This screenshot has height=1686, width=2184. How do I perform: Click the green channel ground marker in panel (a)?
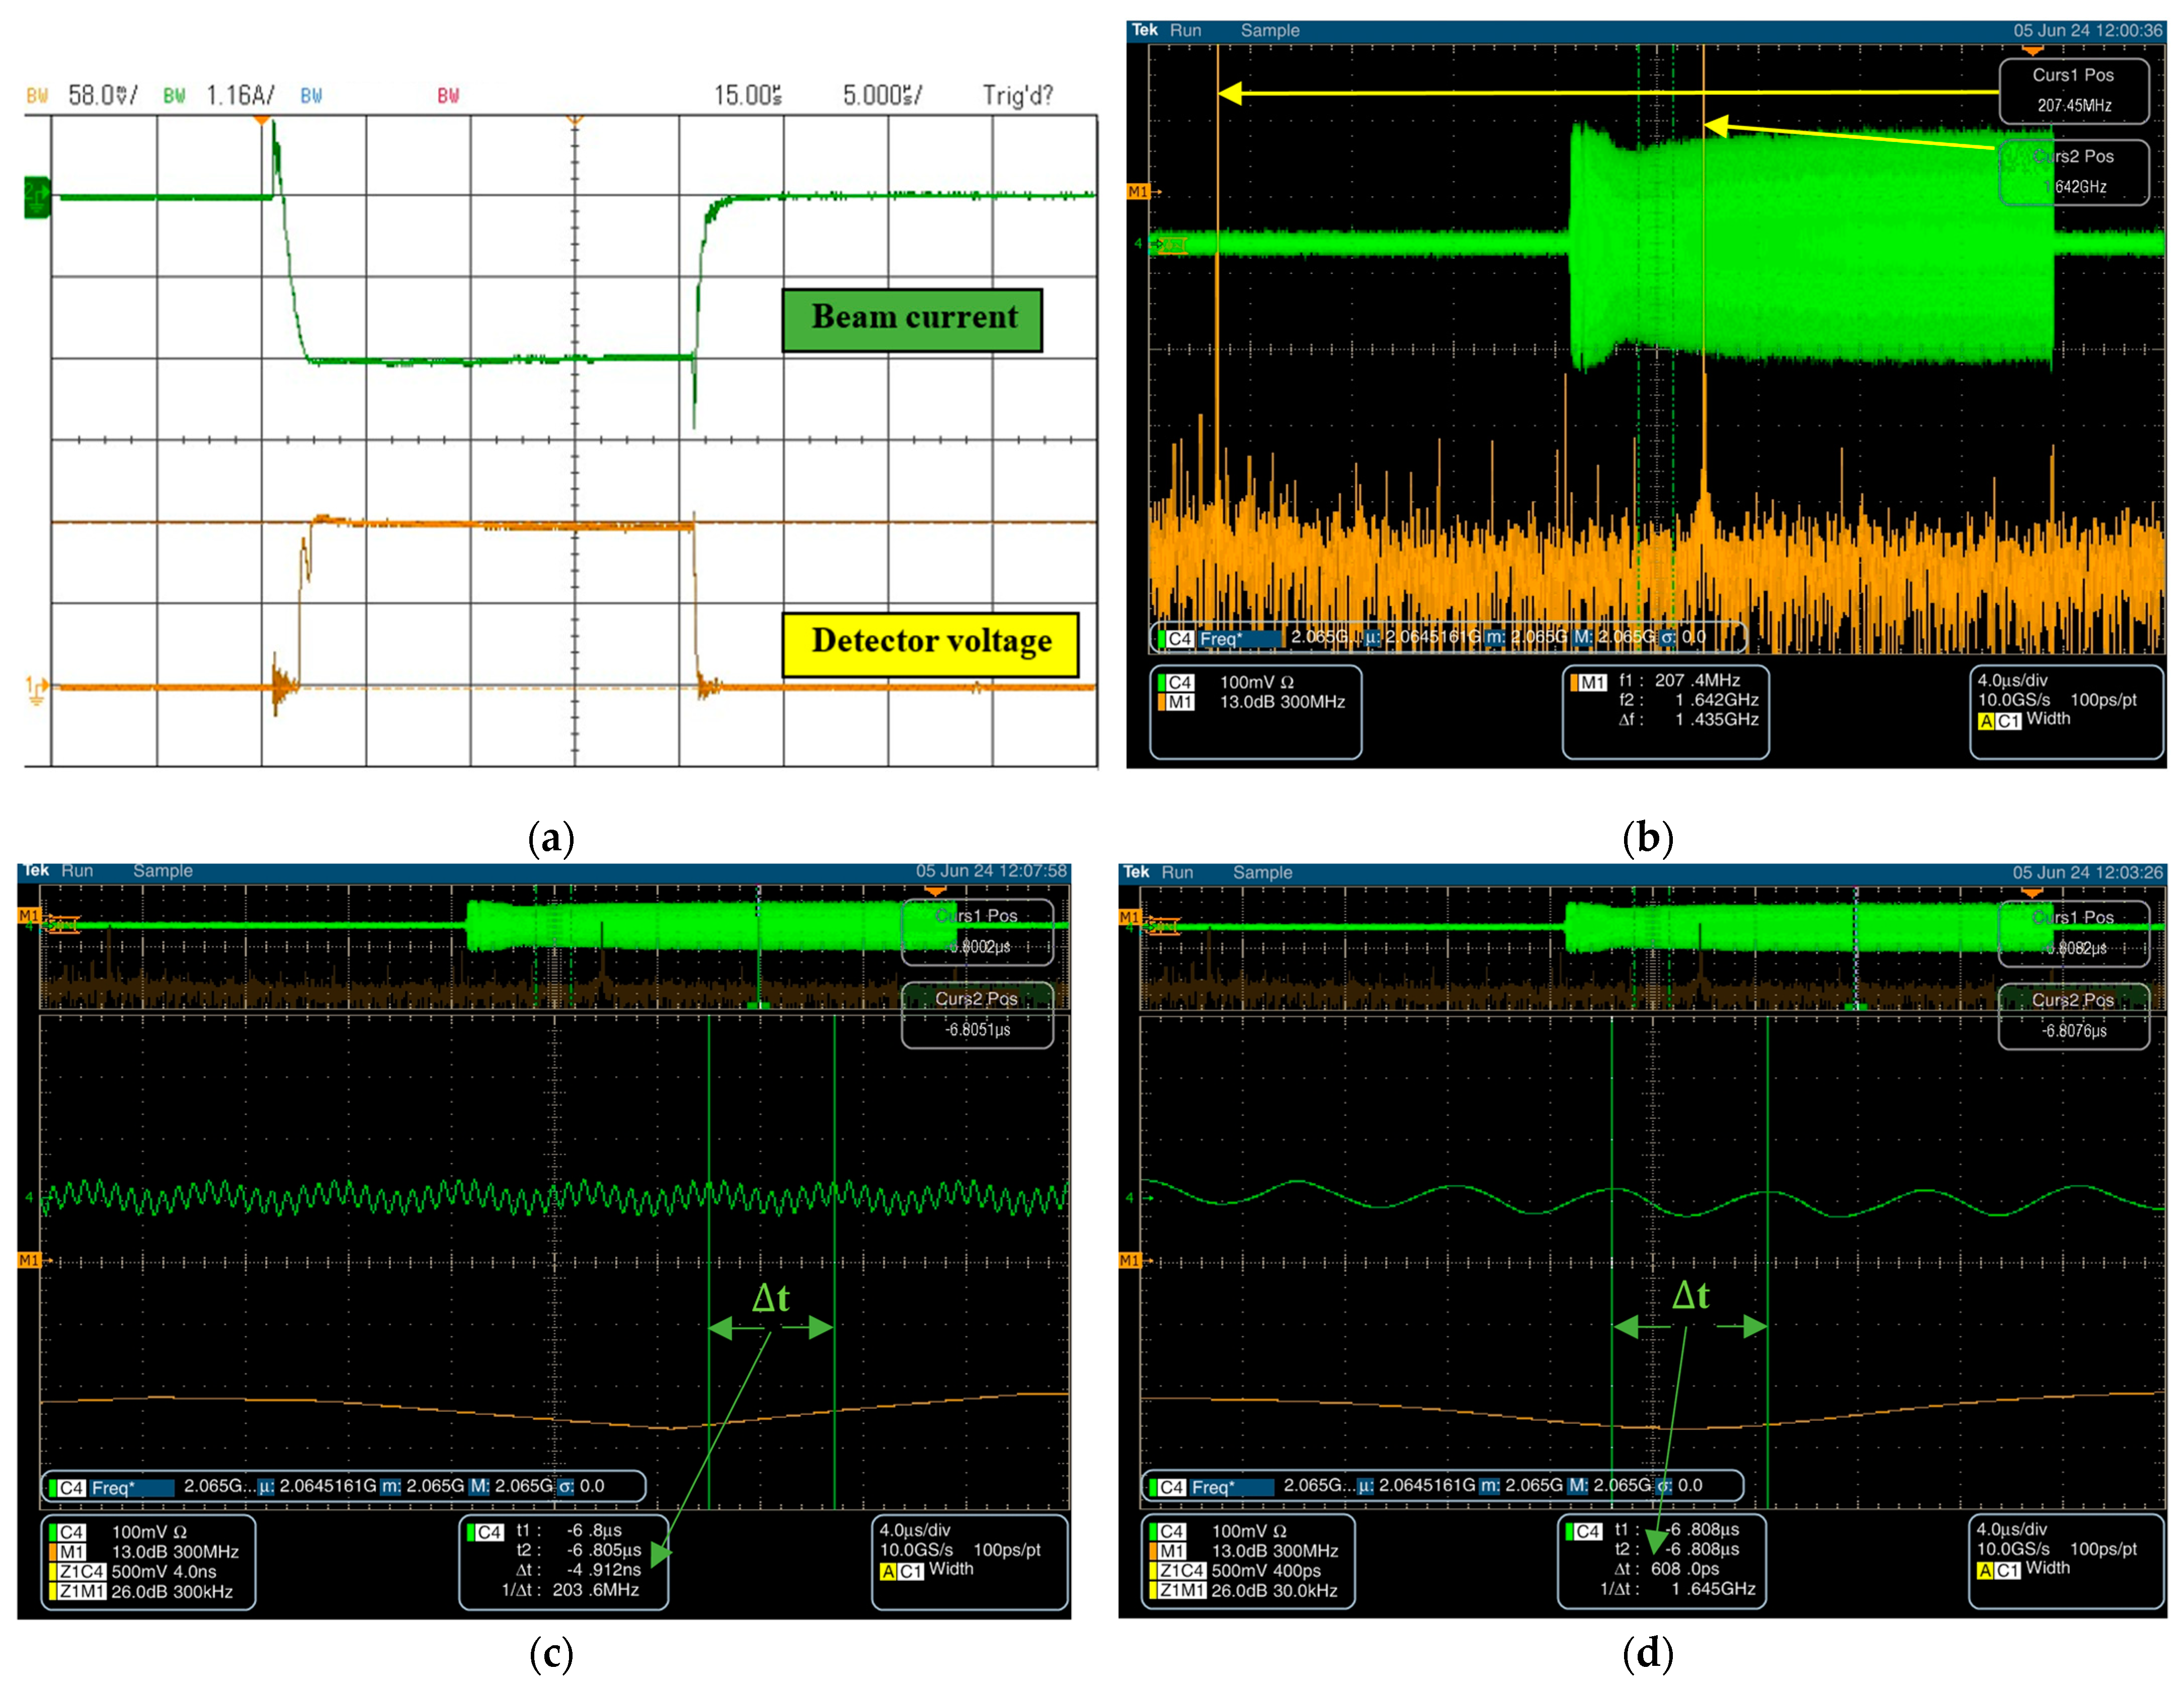tap(36, 197)
